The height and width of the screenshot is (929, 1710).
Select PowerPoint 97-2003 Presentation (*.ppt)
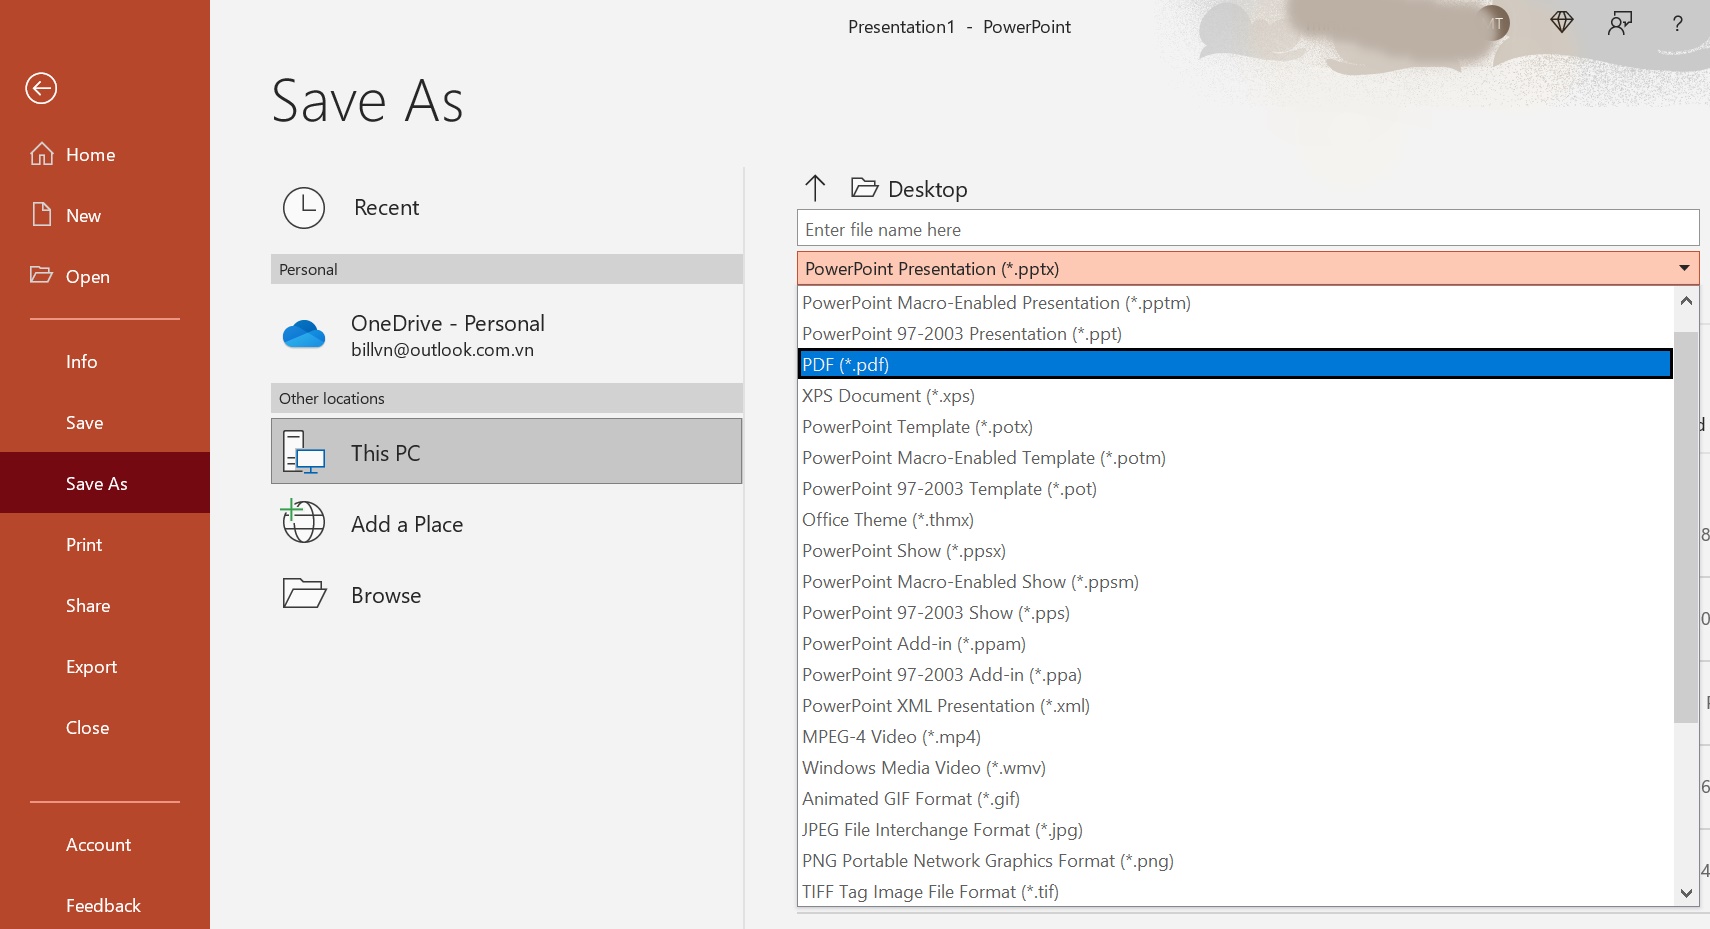click(x=1235, y=334)
